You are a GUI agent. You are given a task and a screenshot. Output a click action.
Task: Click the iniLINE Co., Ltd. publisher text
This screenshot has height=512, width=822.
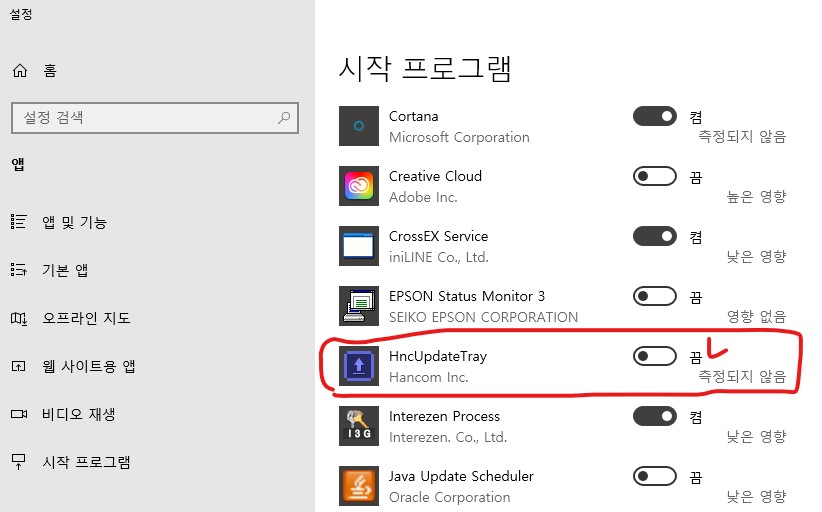439,257
